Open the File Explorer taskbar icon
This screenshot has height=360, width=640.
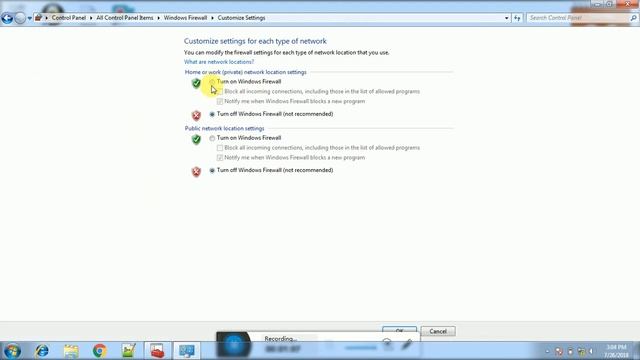tap(71, 351)
